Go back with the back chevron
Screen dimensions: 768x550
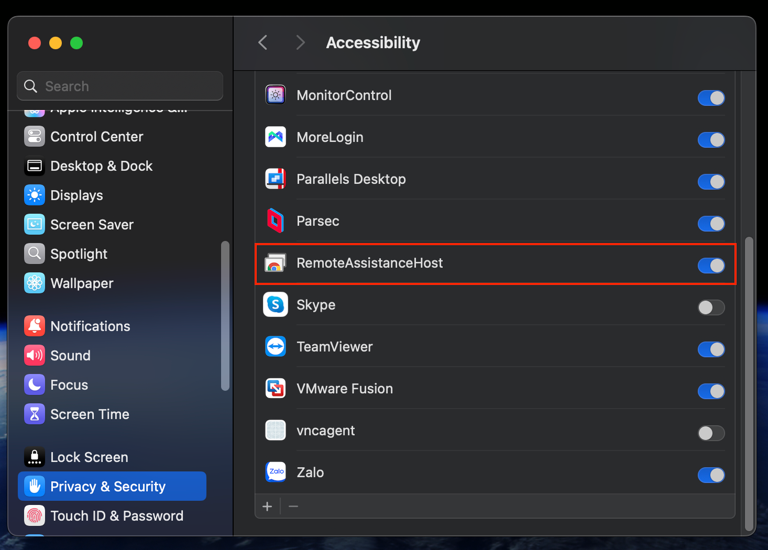coord(263,43)
